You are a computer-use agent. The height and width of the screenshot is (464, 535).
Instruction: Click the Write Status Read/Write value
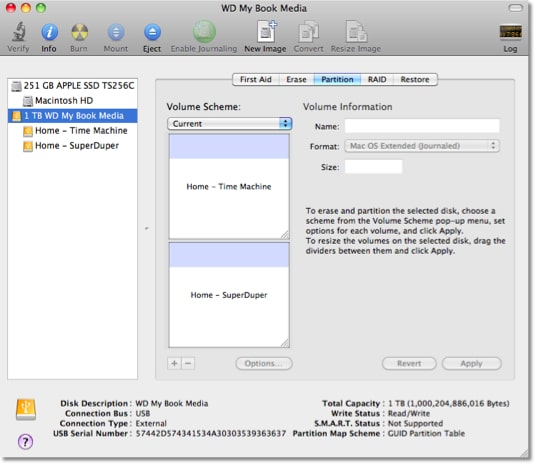point(409,414)
